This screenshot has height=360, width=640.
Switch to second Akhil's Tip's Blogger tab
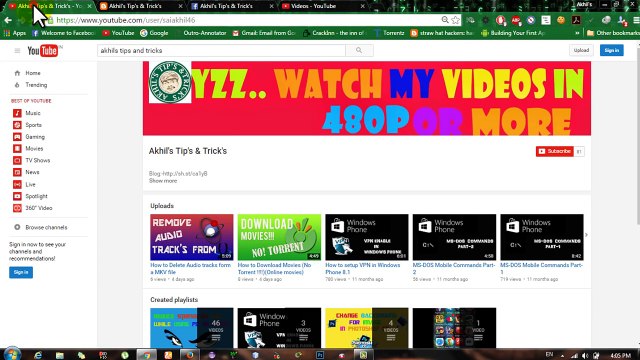(x=140, y=6)
